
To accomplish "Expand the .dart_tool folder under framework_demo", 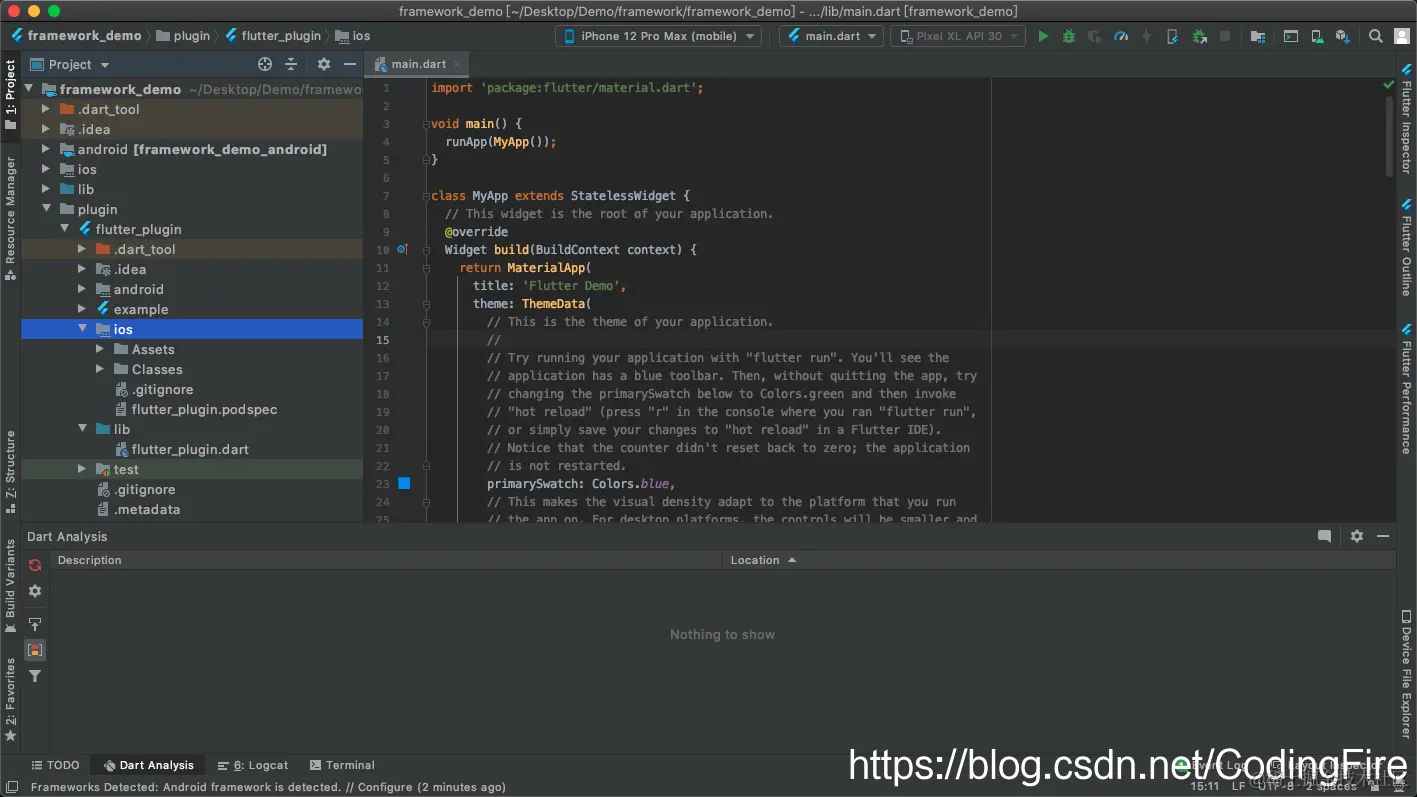I will click(46, 109).
